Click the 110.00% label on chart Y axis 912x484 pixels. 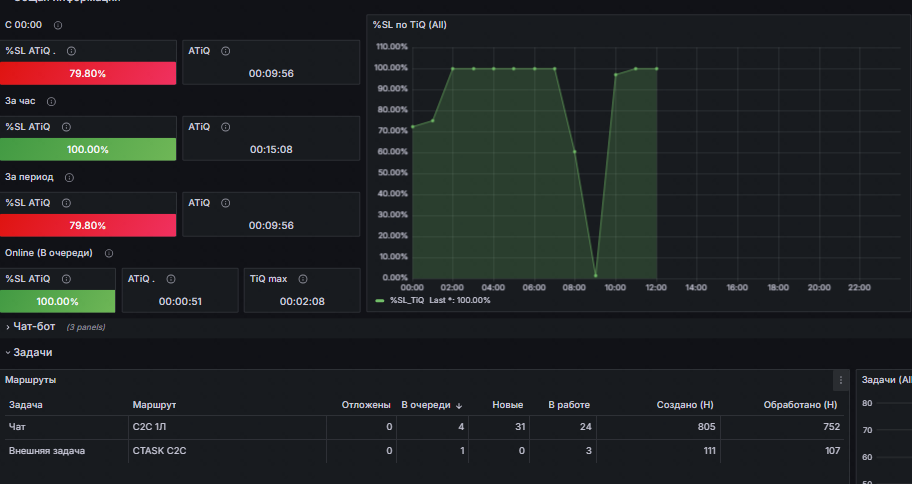coord(392,47)
